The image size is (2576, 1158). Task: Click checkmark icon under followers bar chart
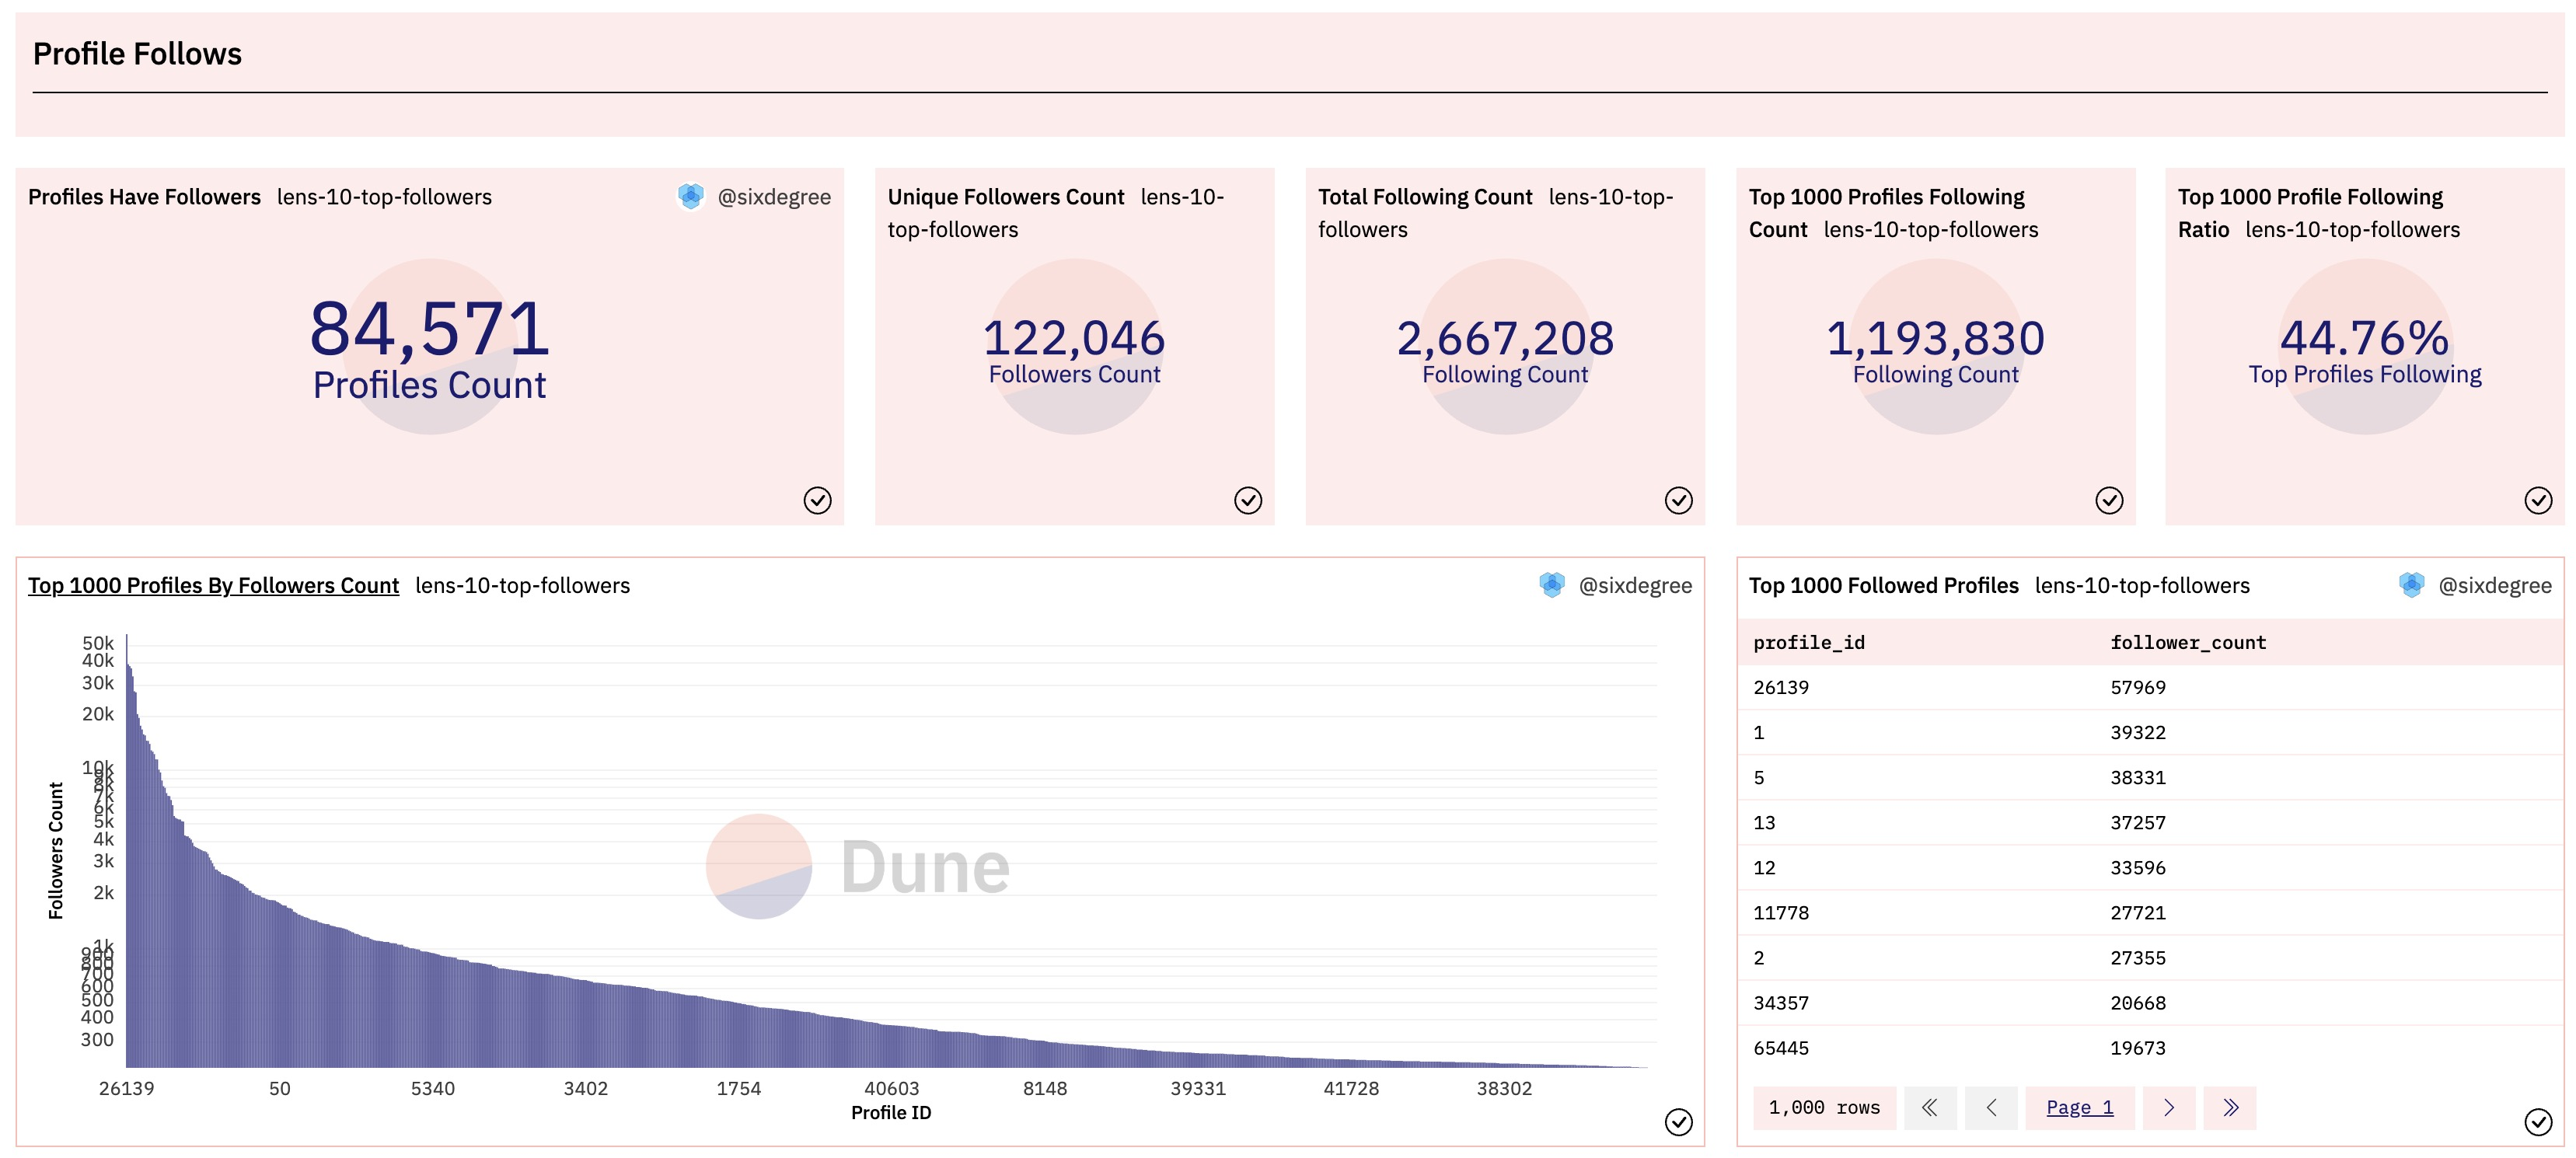pyautogui.click(x=1678, y=1122)
